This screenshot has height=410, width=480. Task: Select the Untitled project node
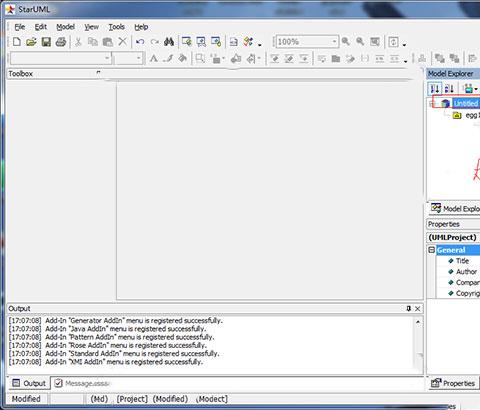tap(466, 104)
